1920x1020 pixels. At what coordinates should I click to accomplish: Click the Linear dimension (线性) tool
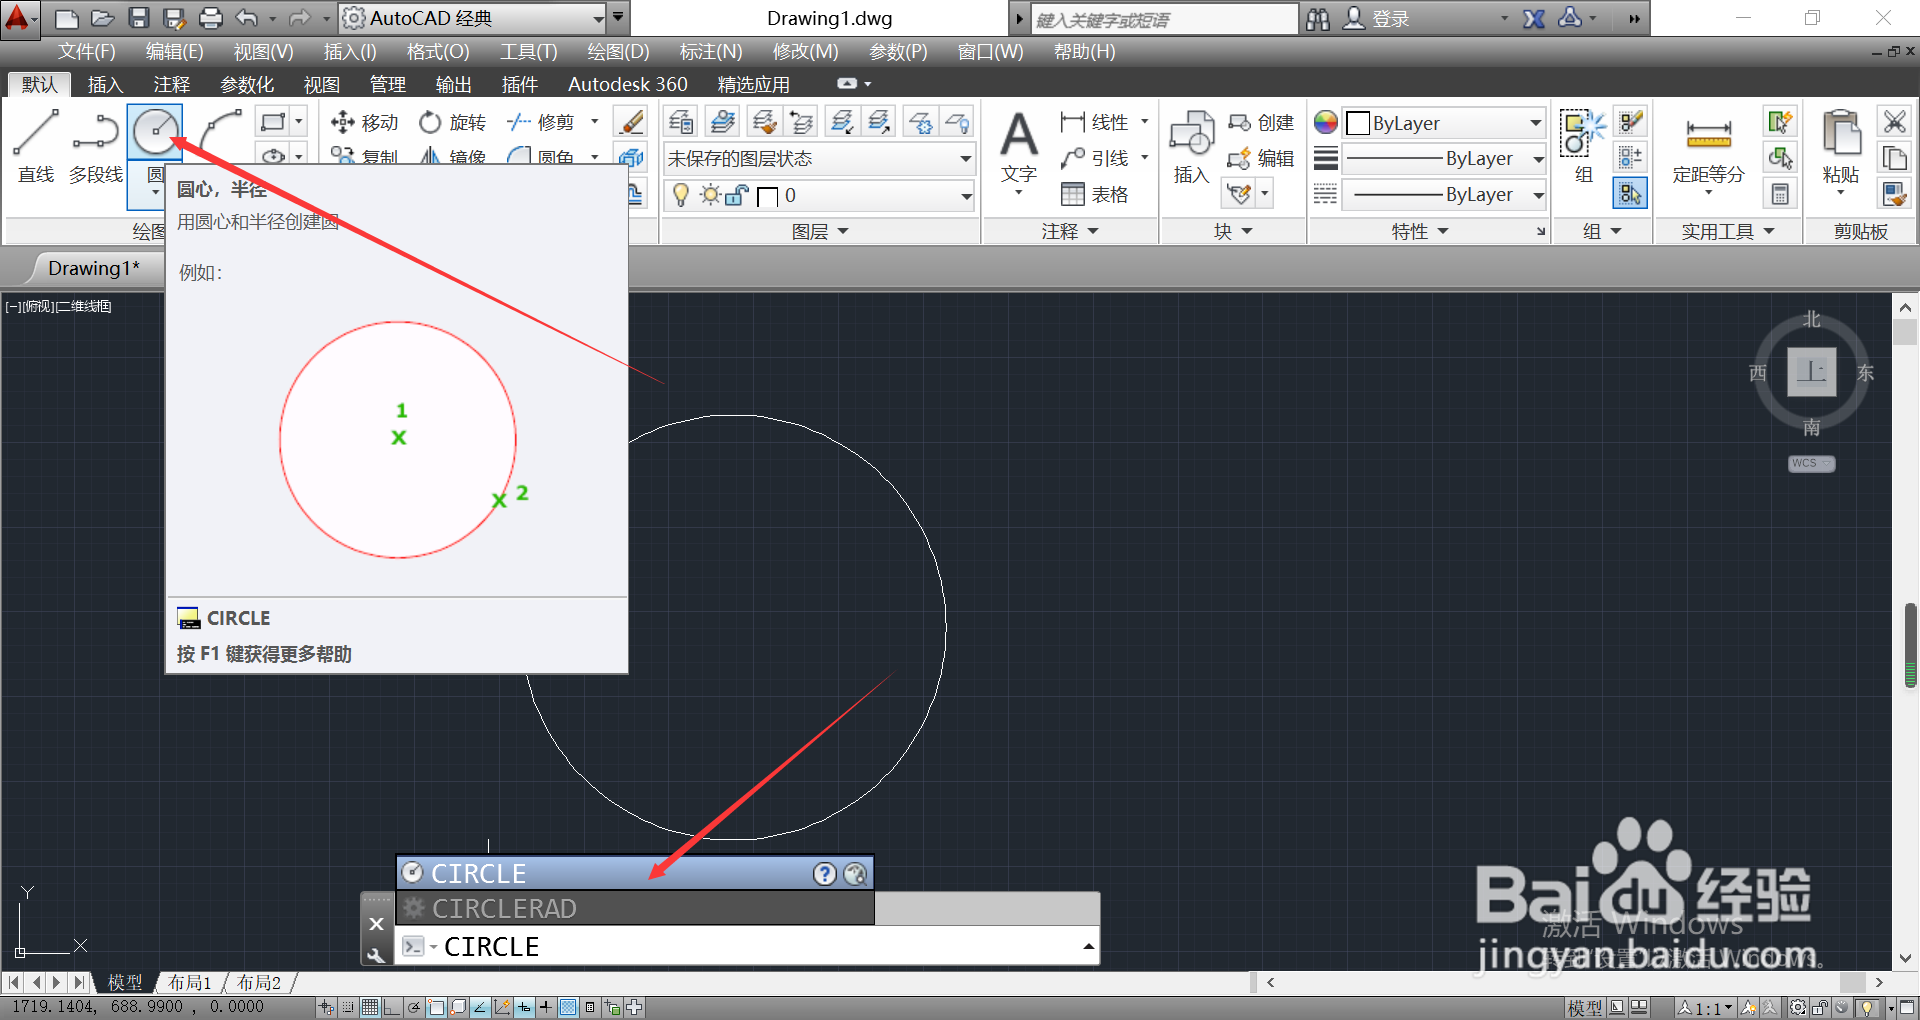tap(1095, 122)
